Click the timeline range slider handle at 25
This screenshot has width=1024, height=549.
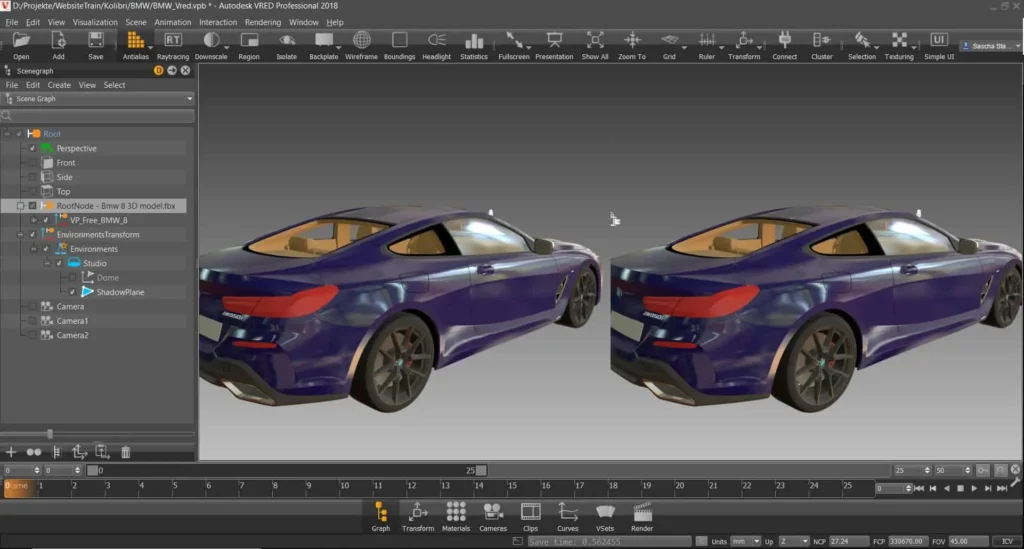click(481, 470)
